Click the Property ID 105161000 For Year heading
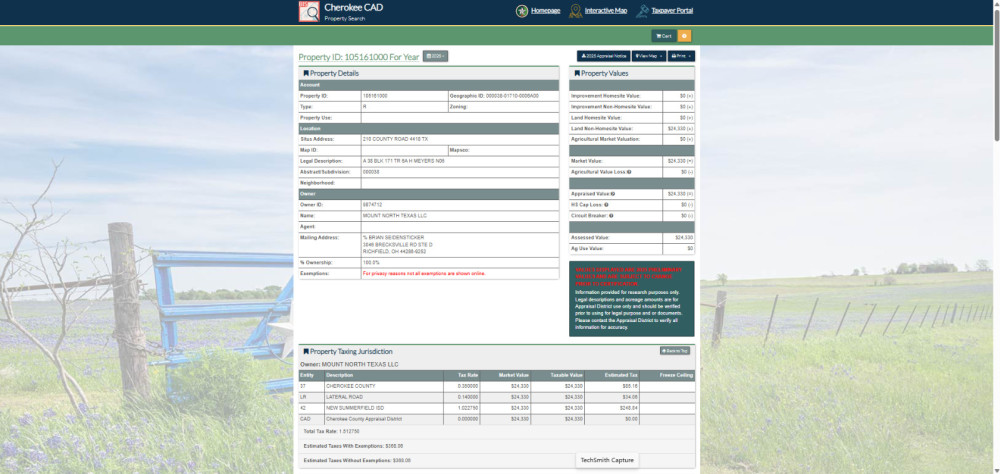This screenshot has width=1000, height=474. pos(359,57)
